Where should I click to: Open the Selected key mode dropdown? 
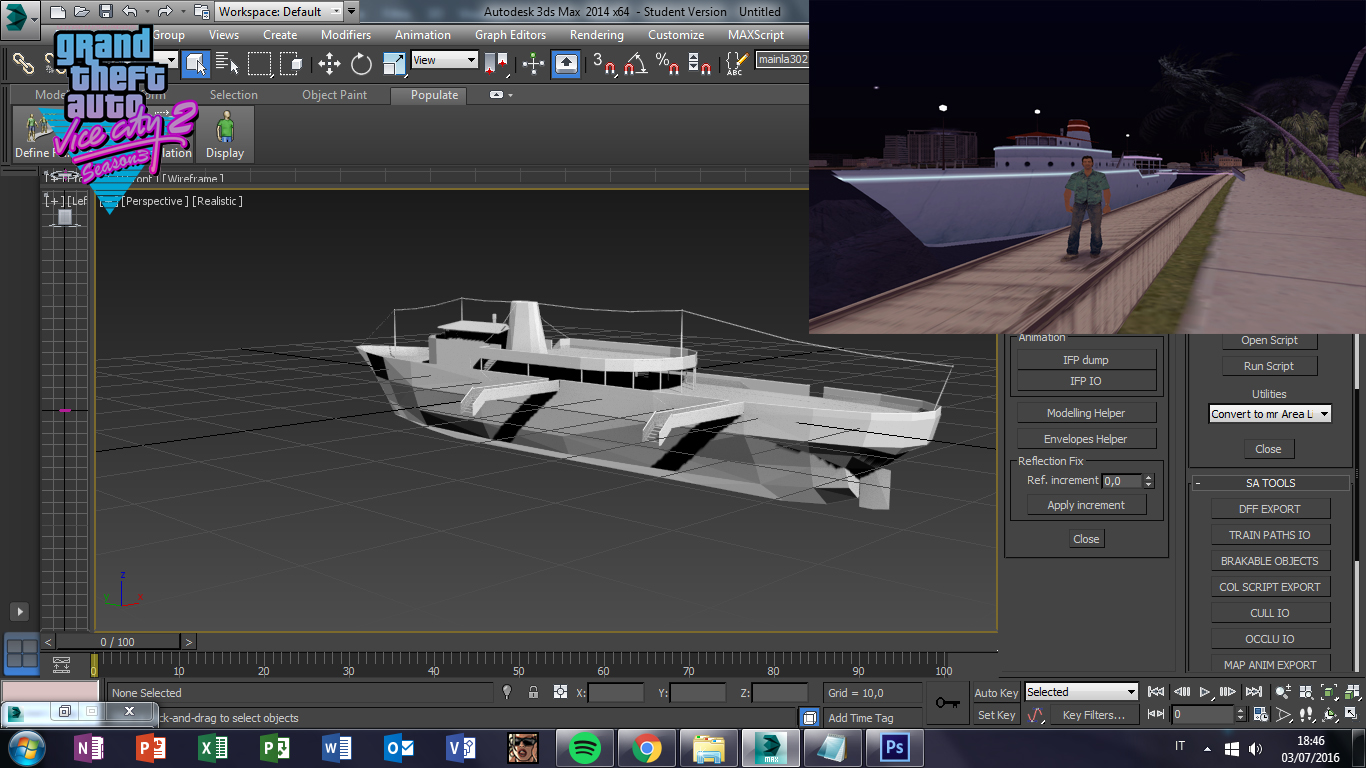[1082, 692]
